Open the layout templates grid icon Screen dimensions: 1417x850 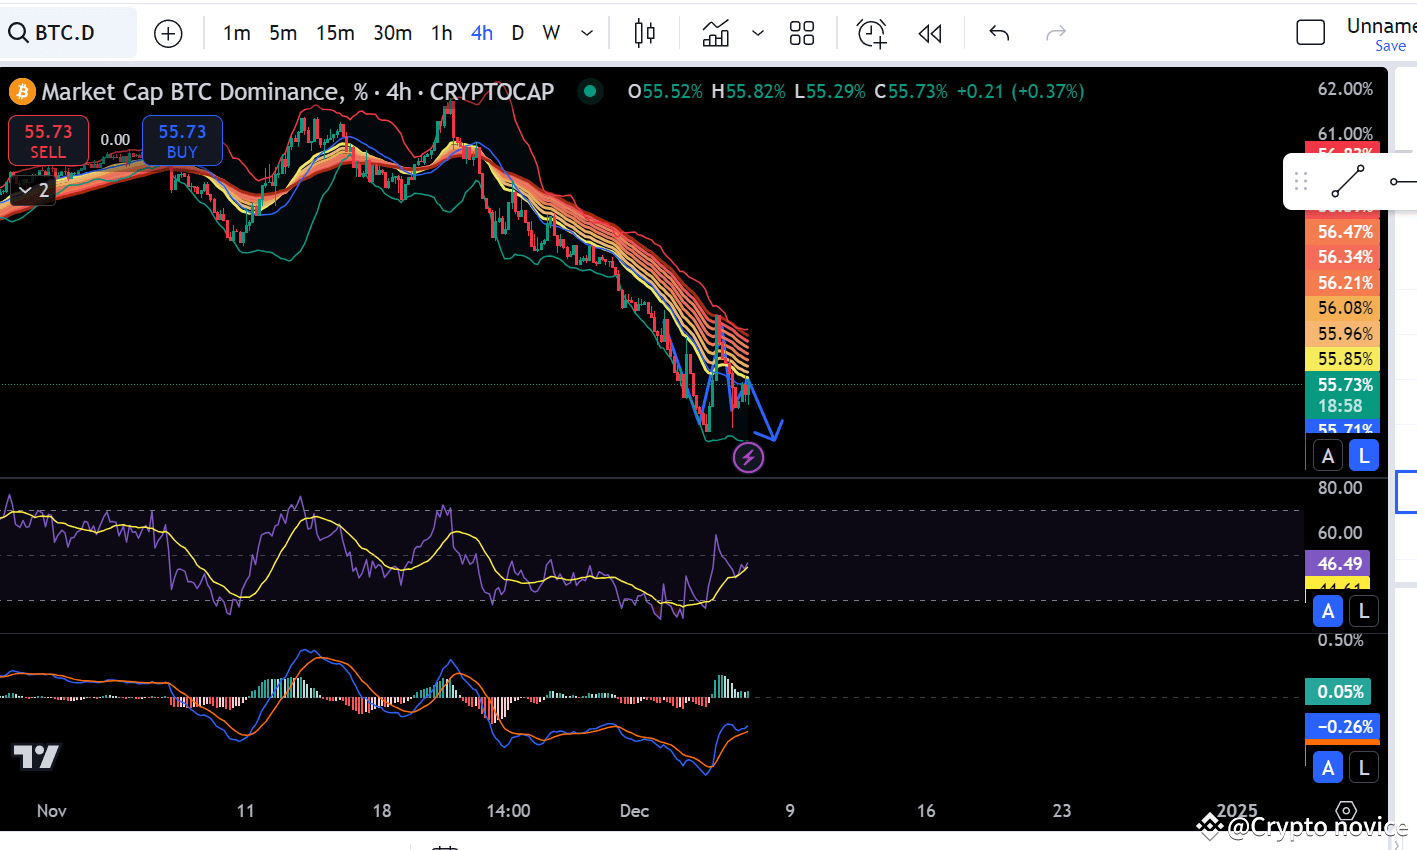(x=802, y=33)
